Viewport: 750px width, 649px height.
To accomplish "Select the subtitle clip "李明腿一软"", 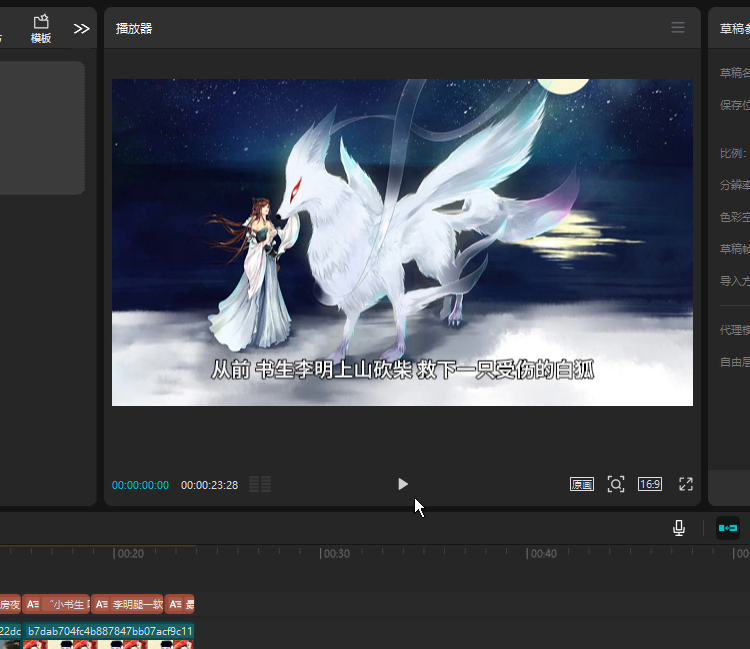I will click(127, 605).
